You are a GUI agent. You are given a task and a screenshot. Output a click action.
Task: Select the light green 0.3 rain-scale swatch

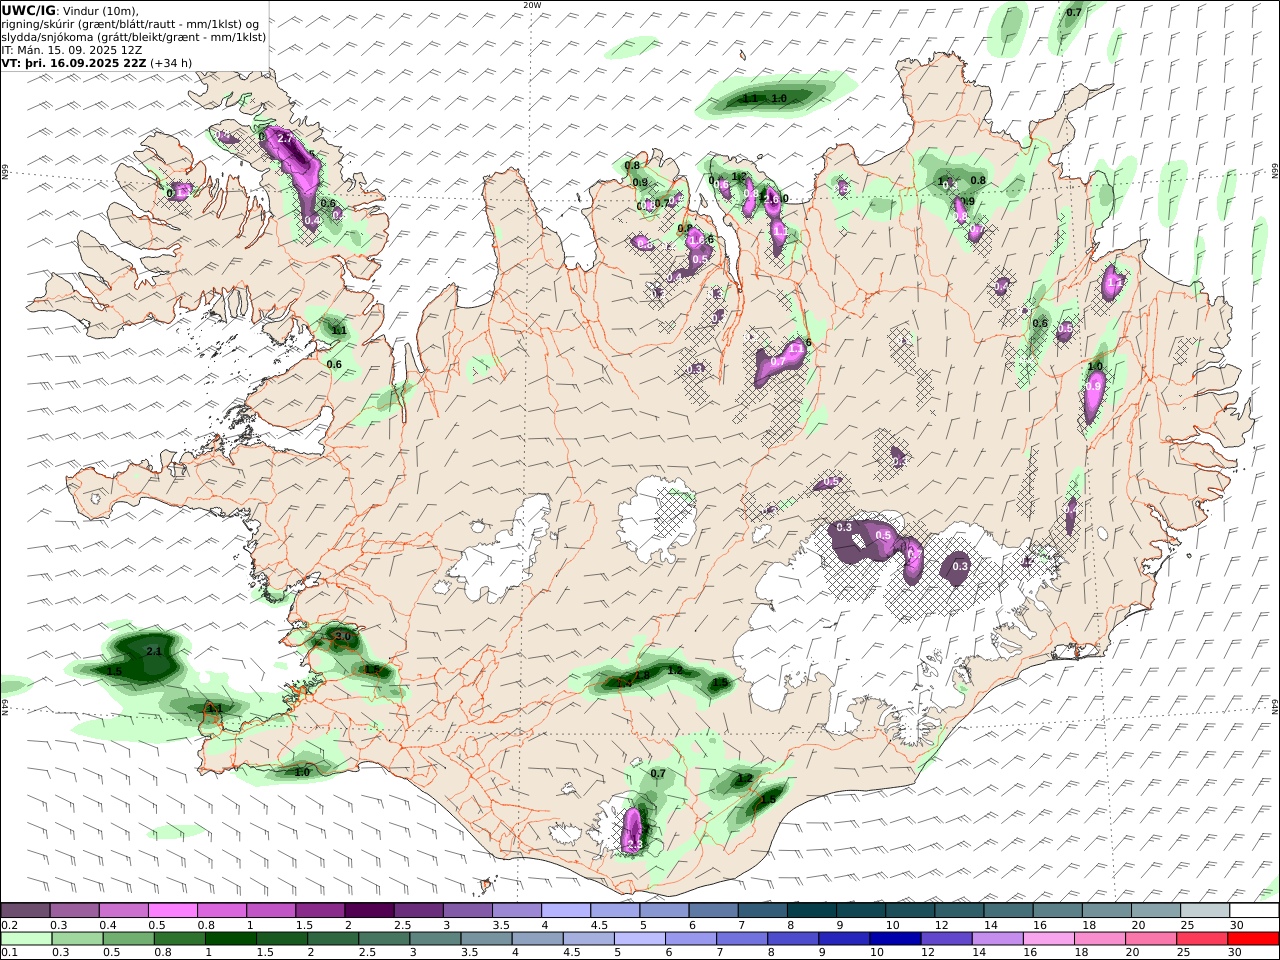pos(77,939)
